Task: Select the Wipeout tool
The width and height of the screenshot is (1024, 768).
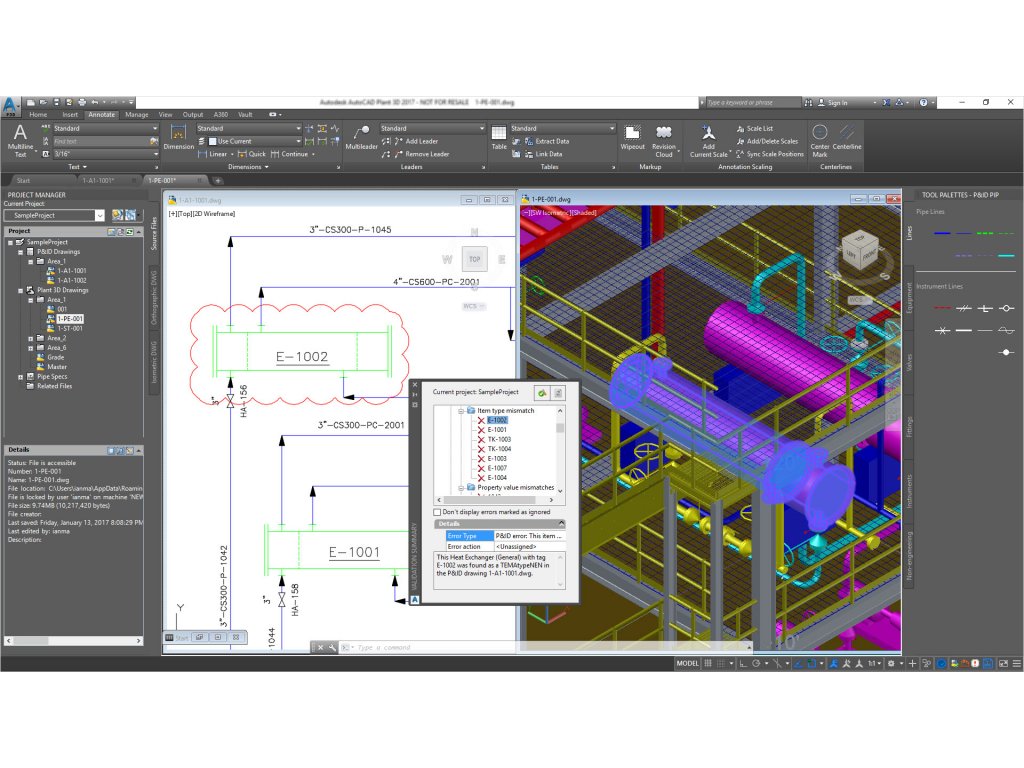Action: (x=632, y=137)
